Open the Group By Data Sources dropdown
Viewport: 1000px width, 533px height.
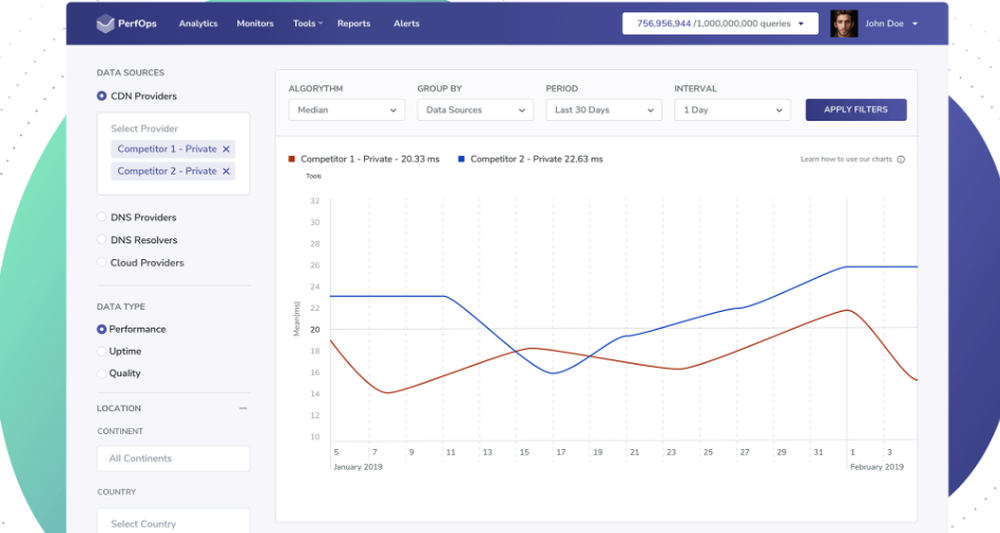coord(475,110)
